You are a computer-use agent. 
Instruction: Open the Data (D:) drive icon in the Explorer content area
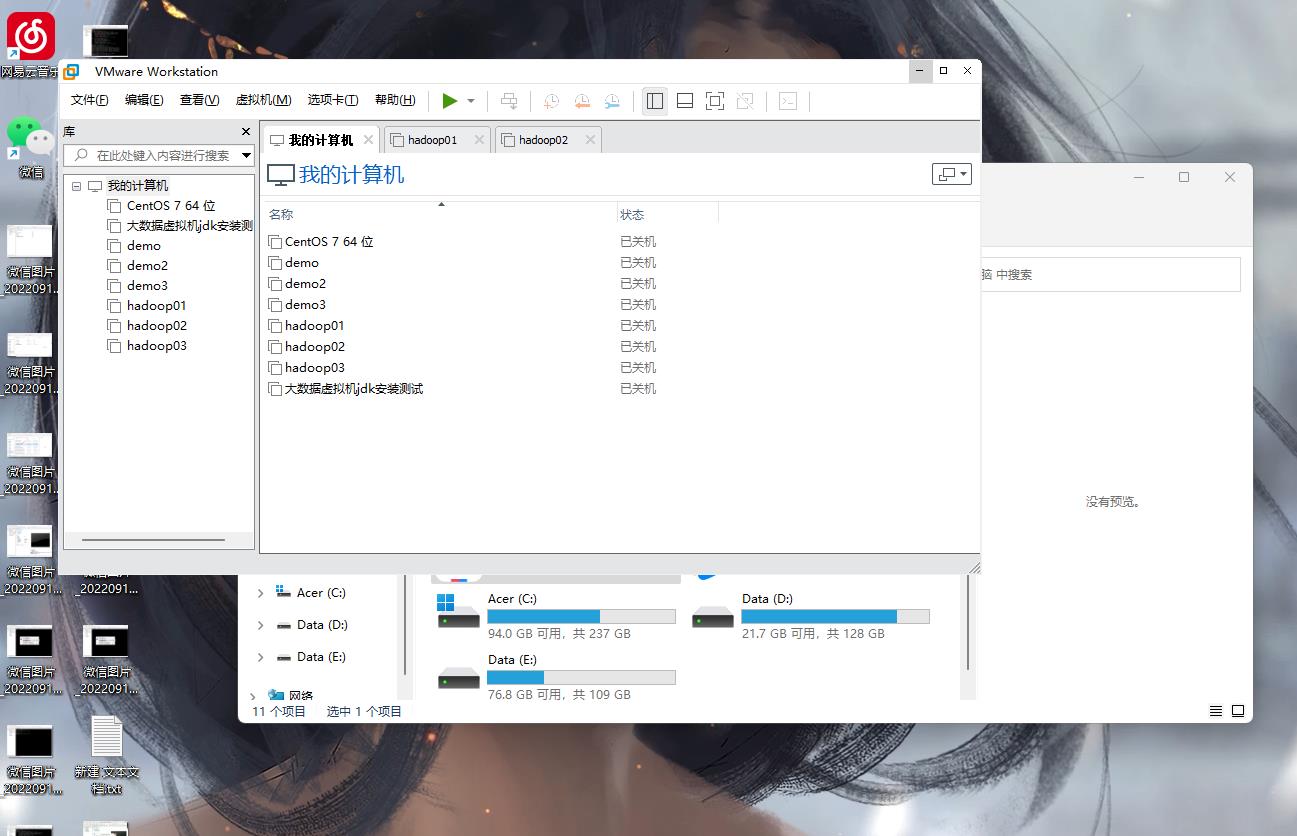713,616
